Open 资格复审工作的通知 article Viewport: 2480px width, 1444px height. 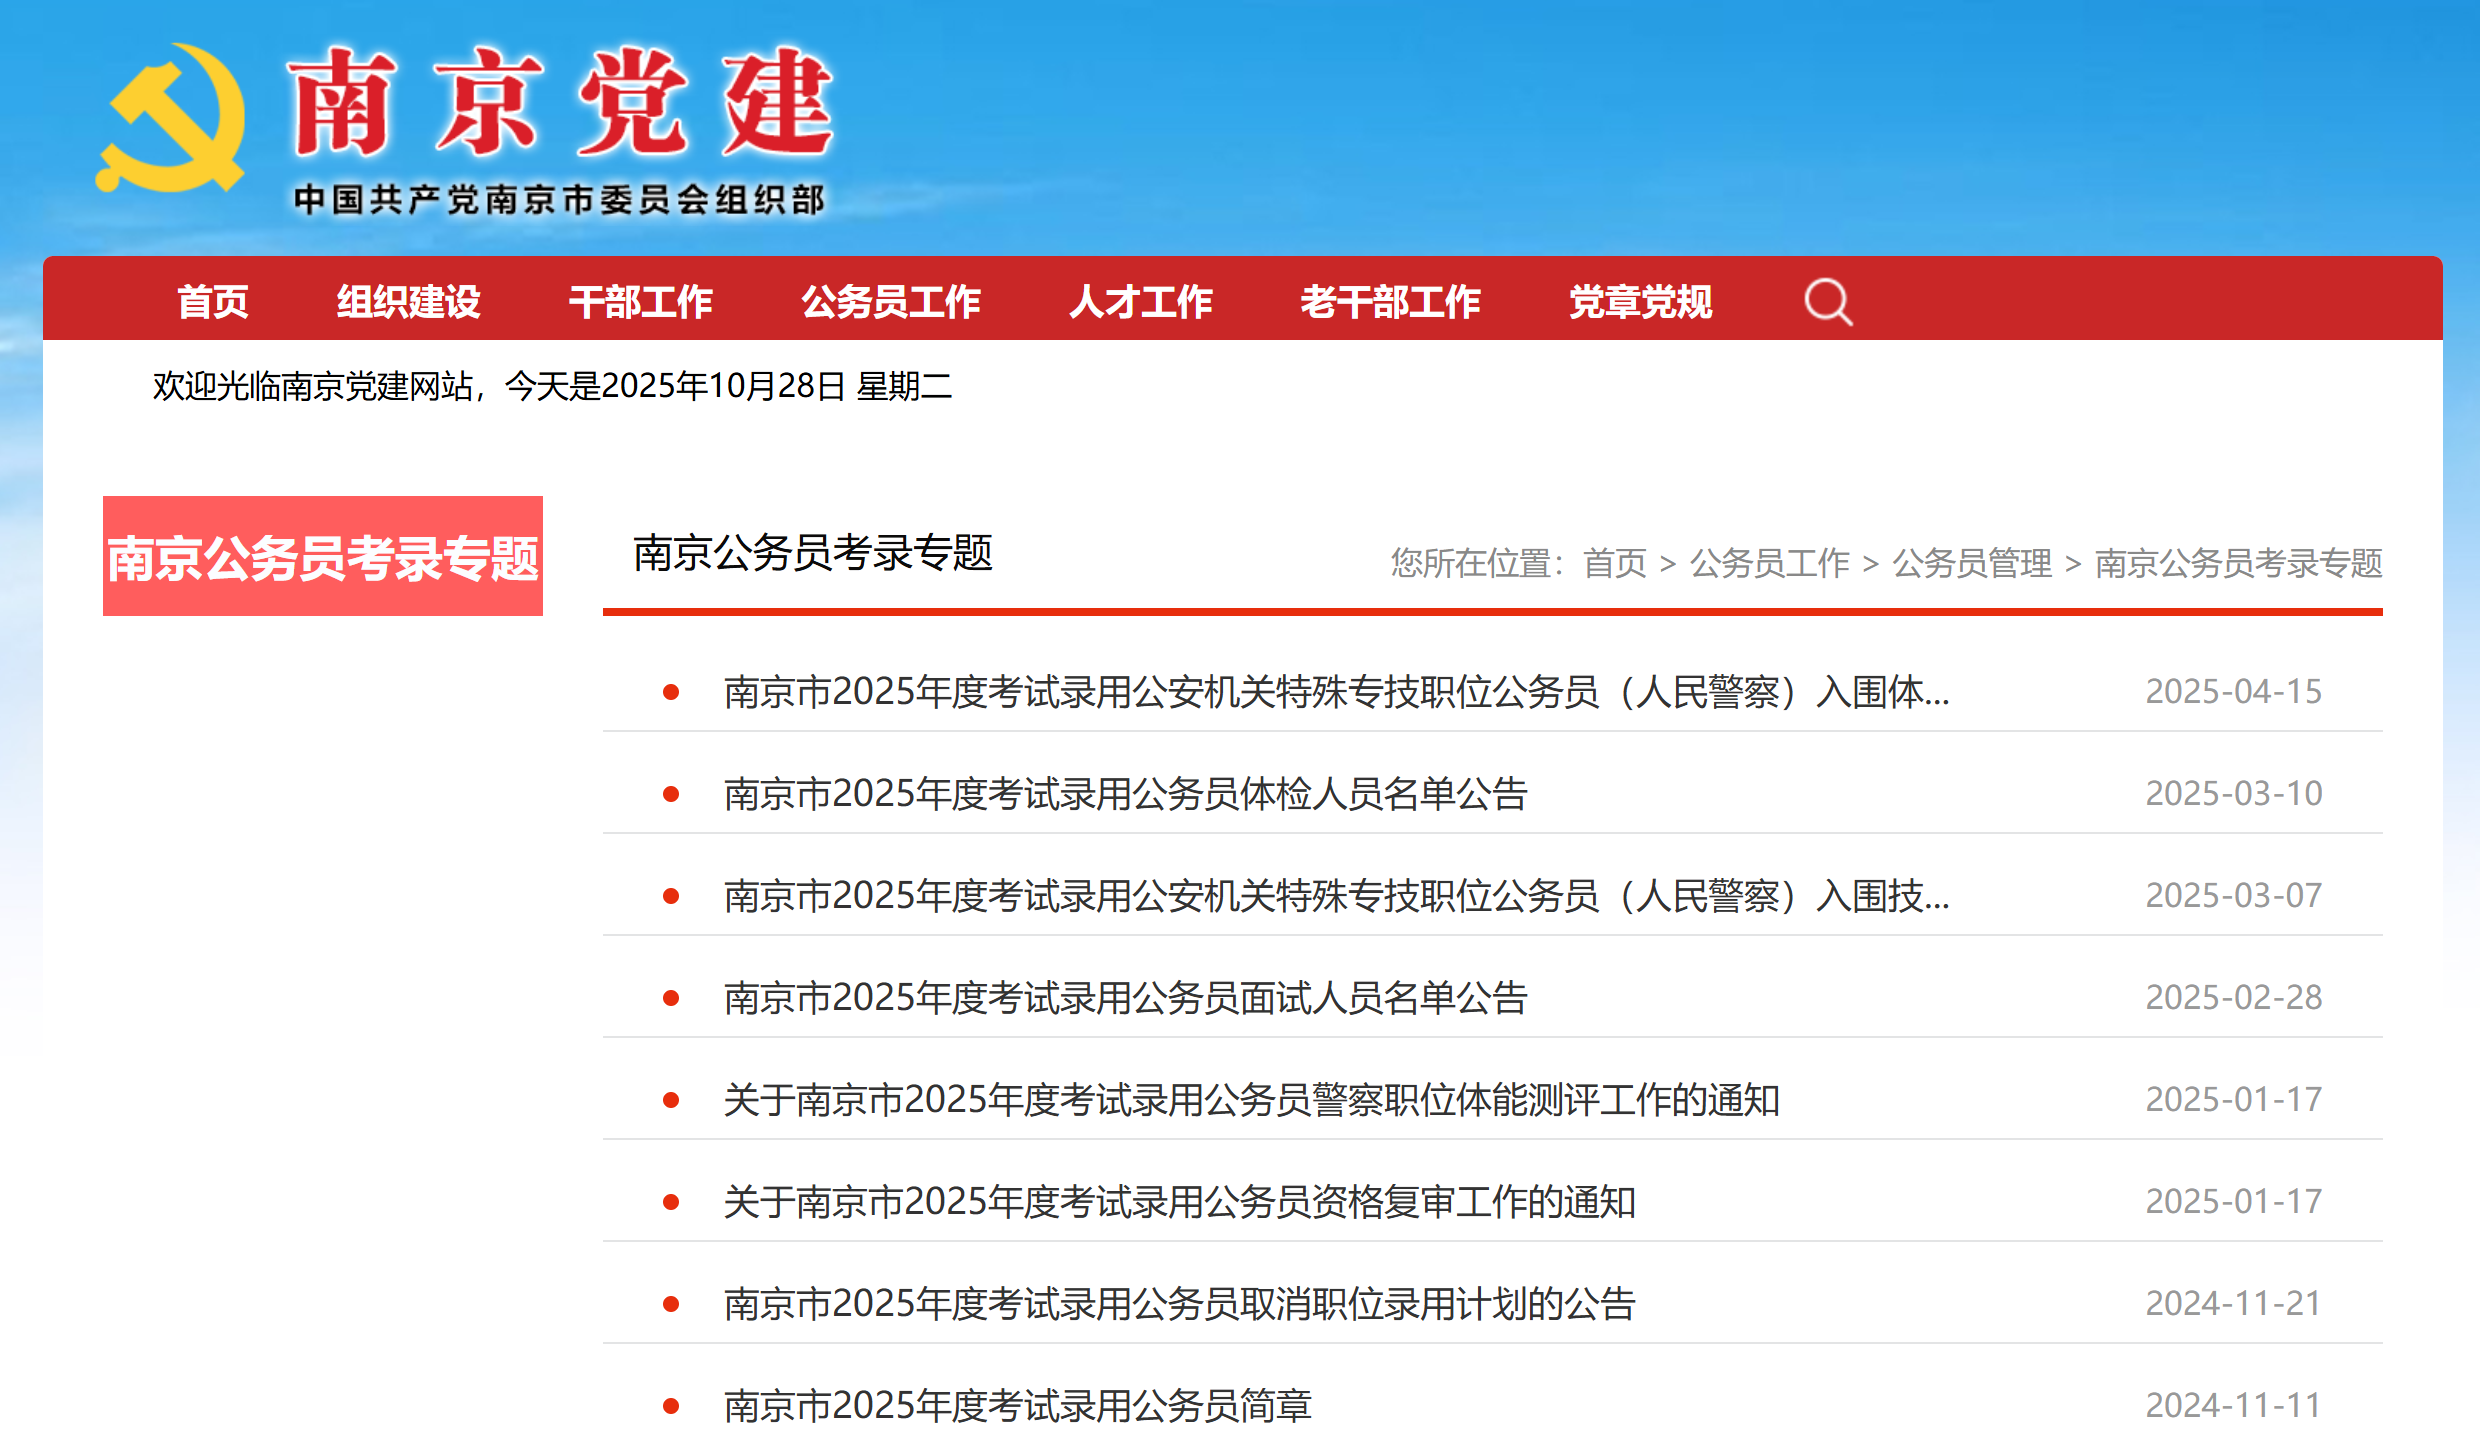(x=1179, y=1202)
